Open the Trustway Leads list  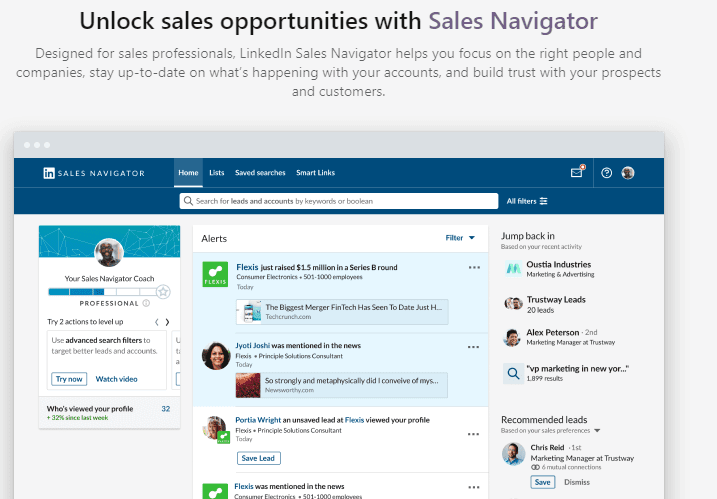coord(556,300)
